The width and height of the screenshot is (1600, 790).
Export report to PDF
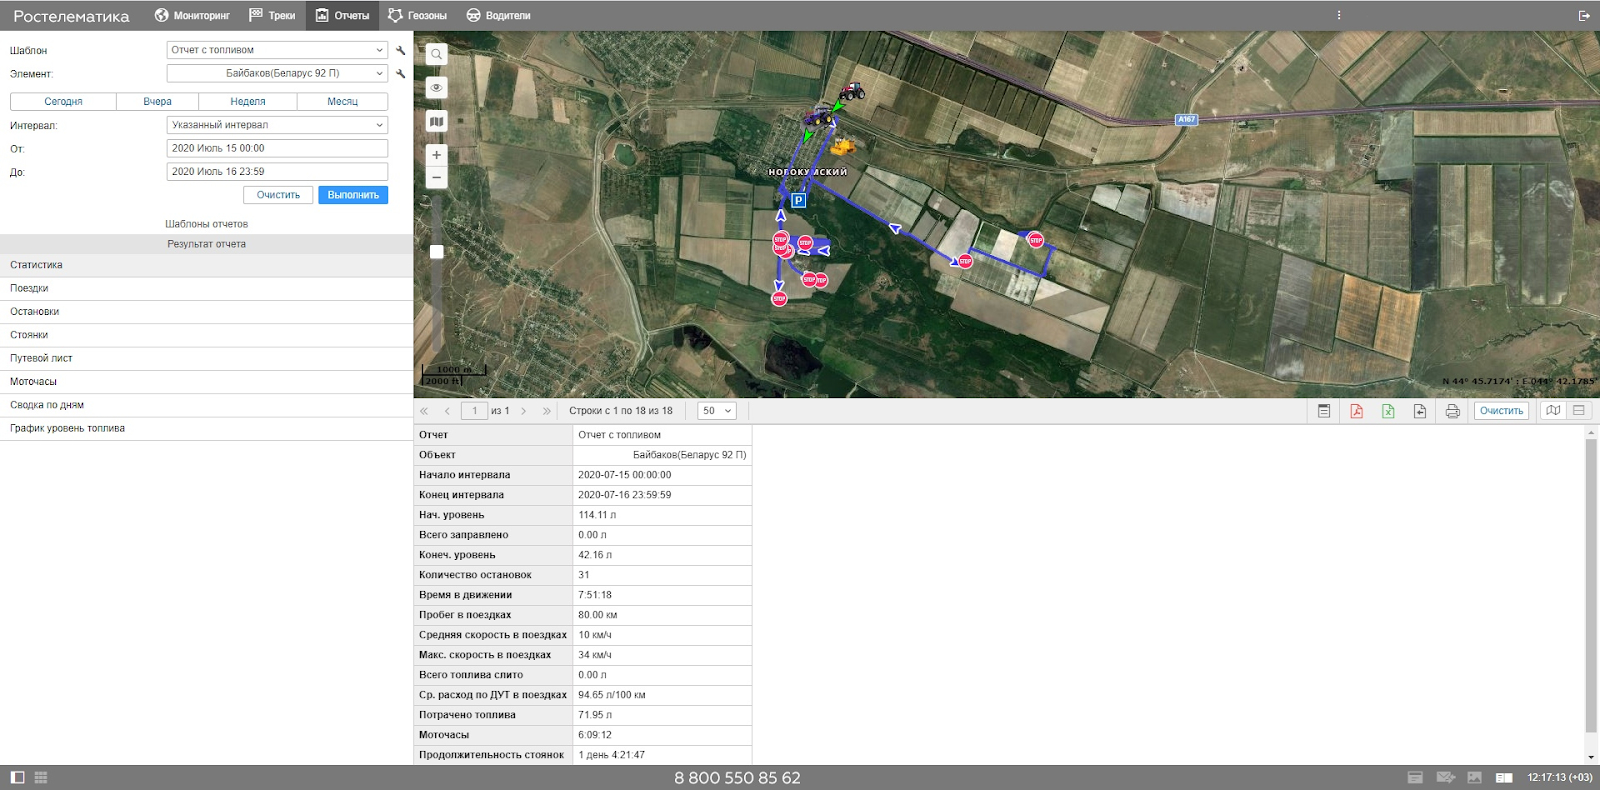(x=1356, y=411)
